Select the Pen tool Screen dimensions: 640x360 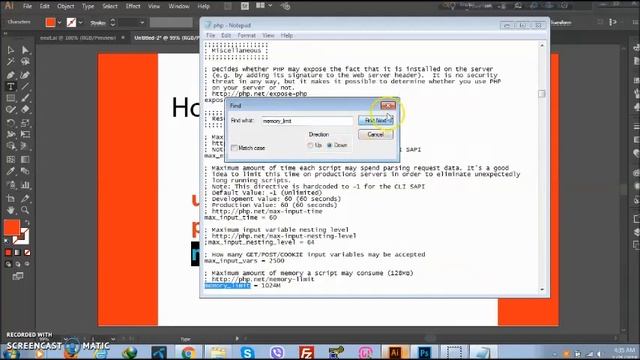tap(11, 75)
